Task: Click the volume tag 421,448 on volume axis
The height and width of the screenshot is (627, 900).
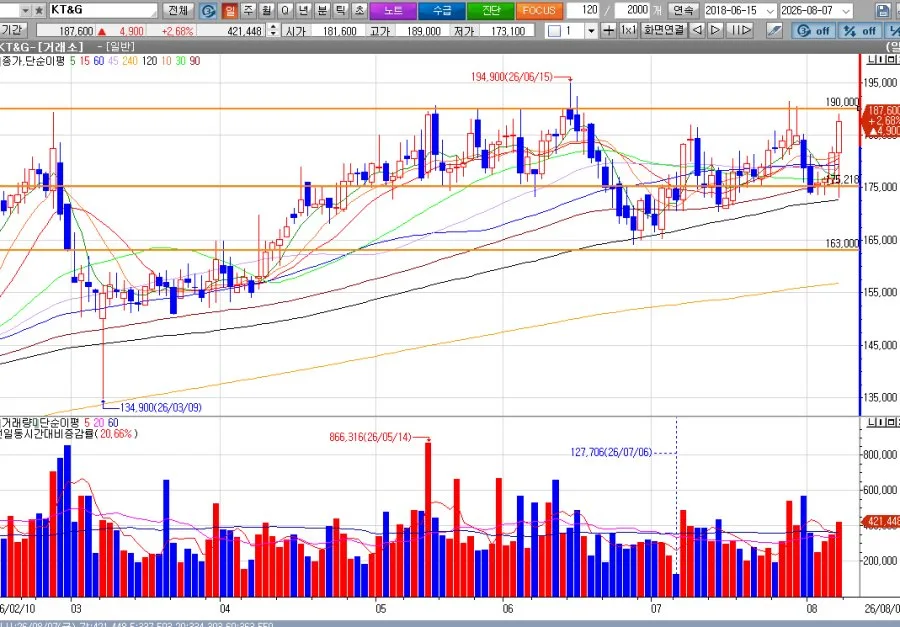Action: click(x=883, y=521)
